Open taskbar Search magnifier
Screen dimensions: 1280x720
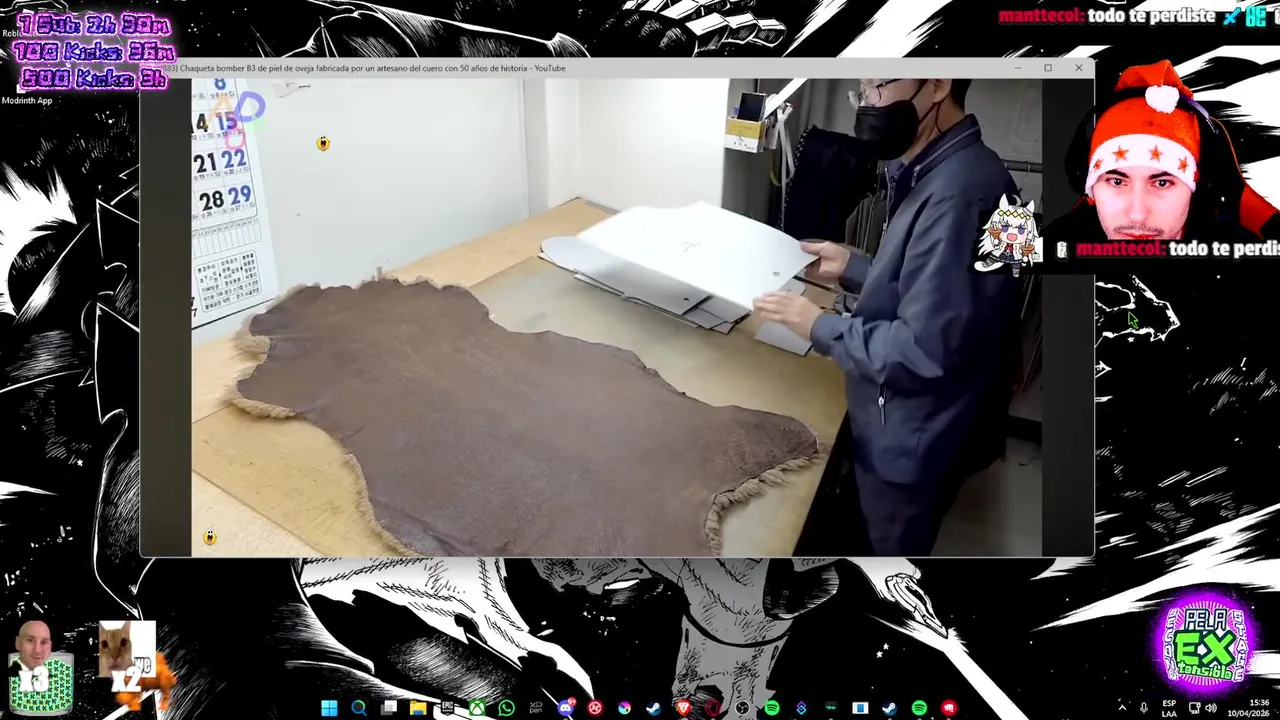pyautogui.click(x=359, y=708)
